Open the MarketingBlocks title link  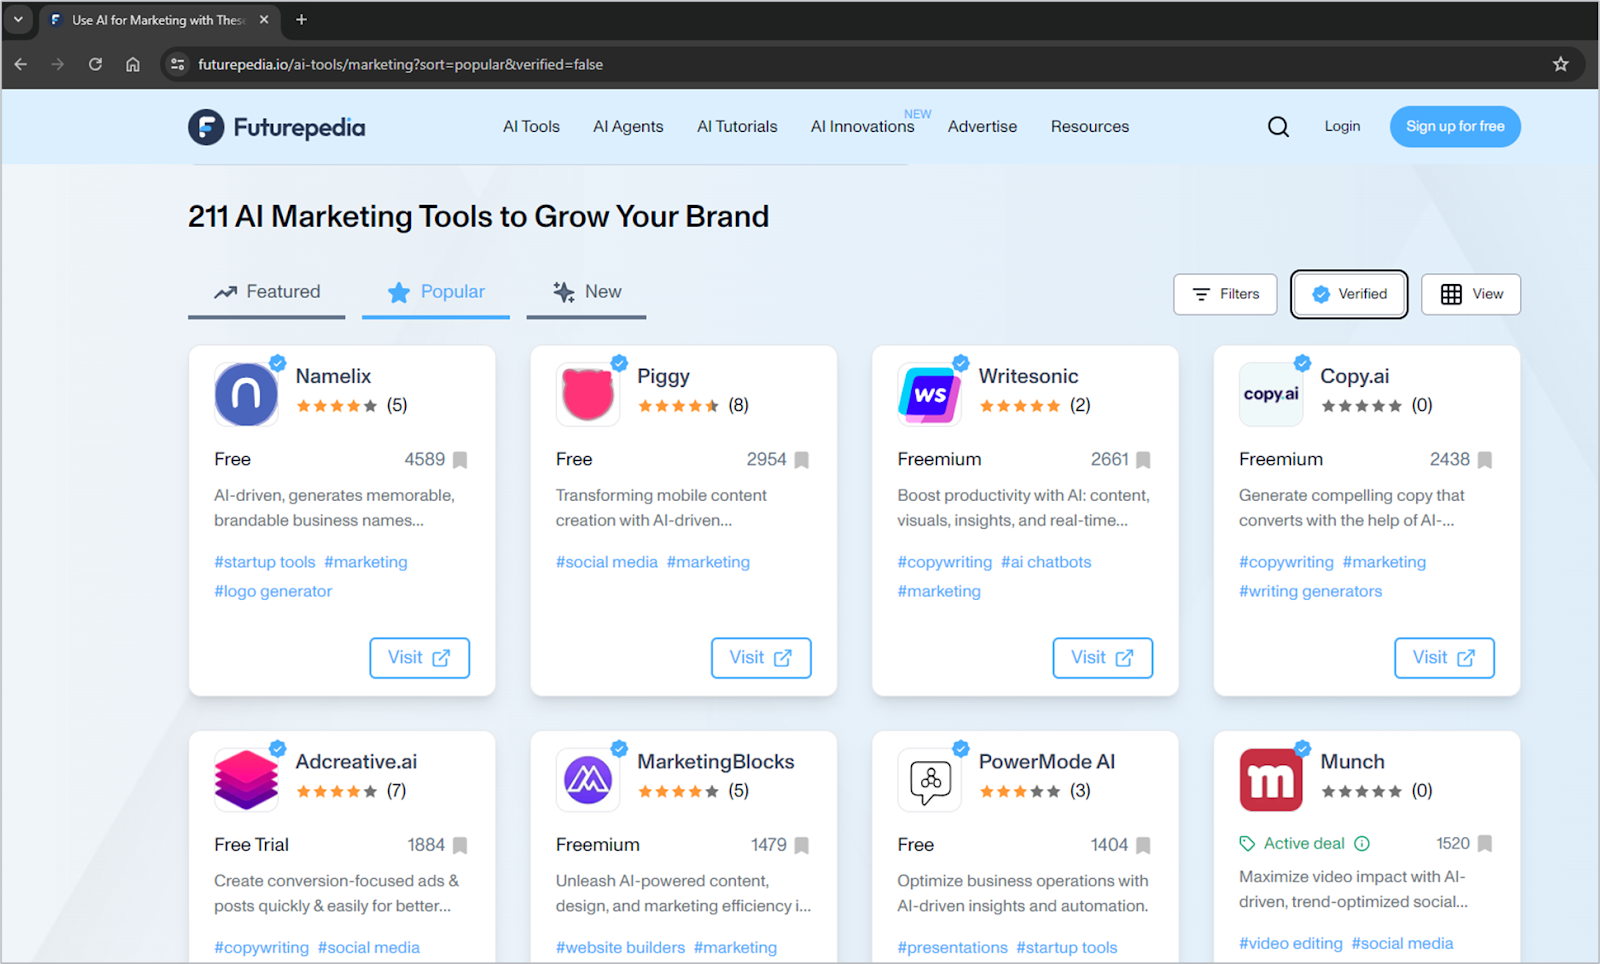(x=715, y=762)
